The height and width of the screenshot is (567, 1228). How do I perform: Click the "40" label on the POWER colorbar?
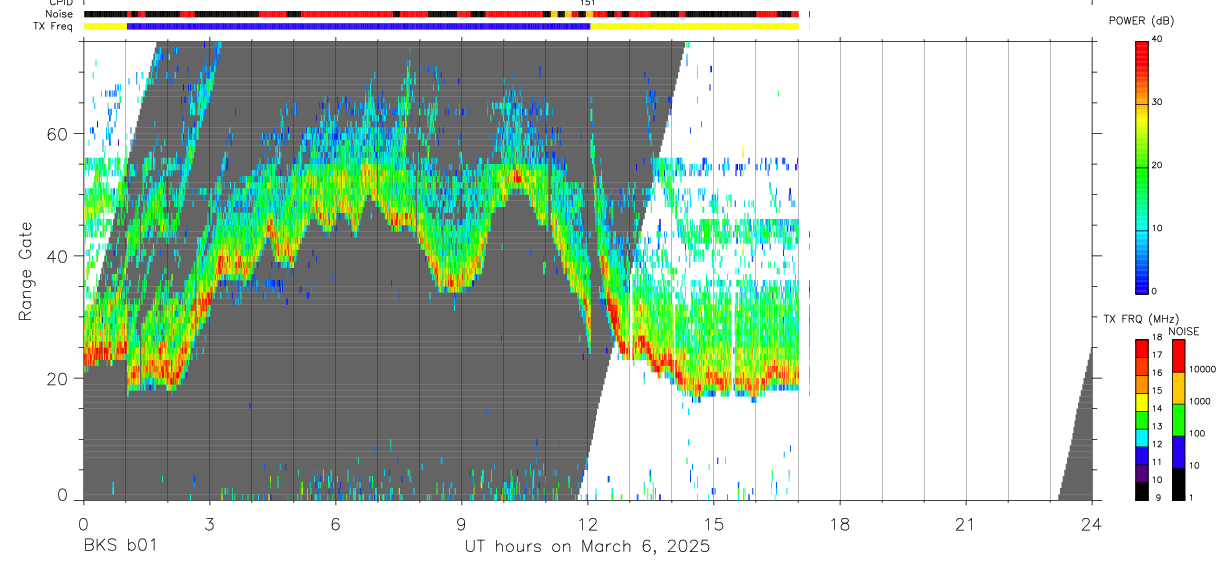pyautogui.click(x=1159, y=39)
